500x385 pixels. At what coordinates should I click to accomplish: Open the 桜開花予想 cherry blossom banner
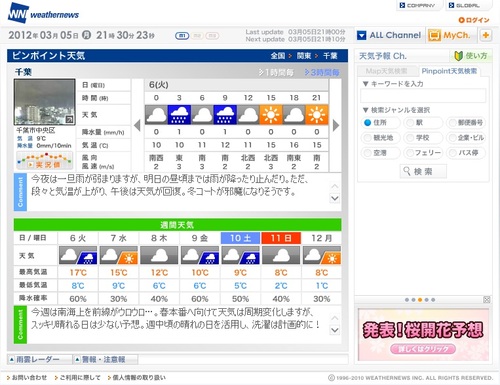423,334
